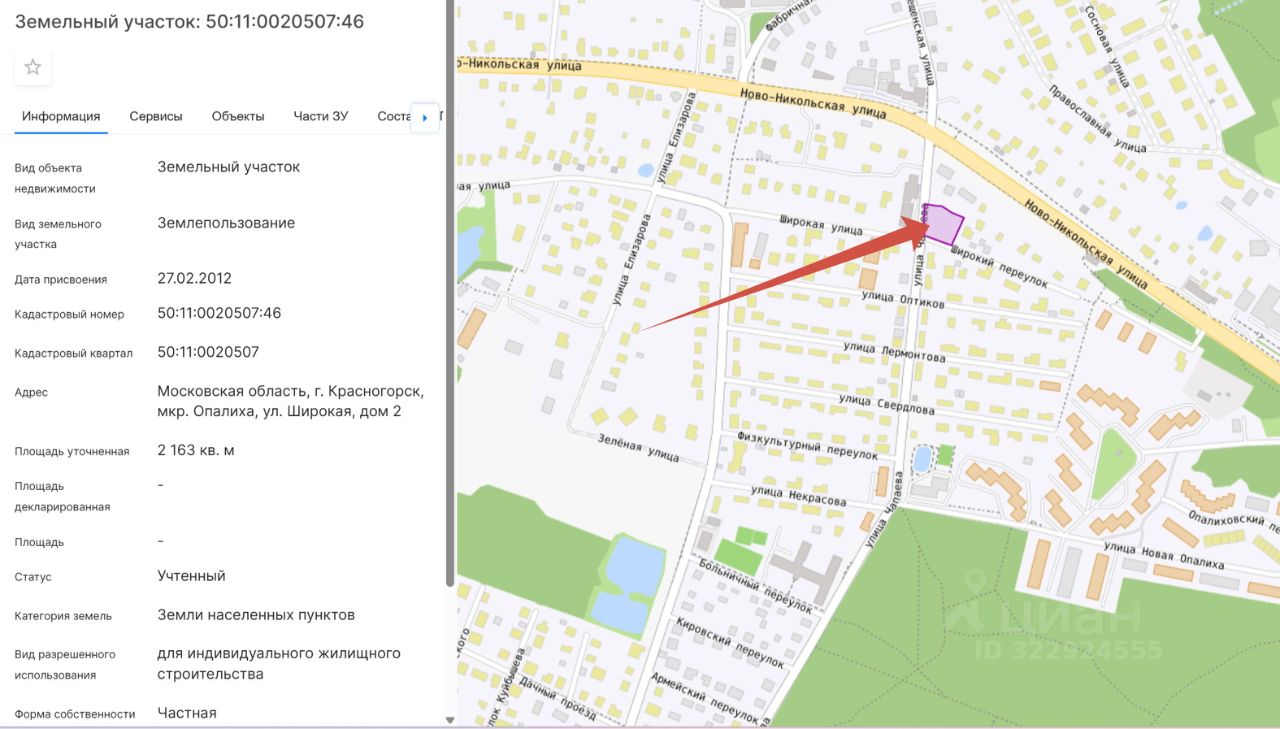Click the Физкультурный переулок map label
1280x729 pixels.
(x=807, y=446)
